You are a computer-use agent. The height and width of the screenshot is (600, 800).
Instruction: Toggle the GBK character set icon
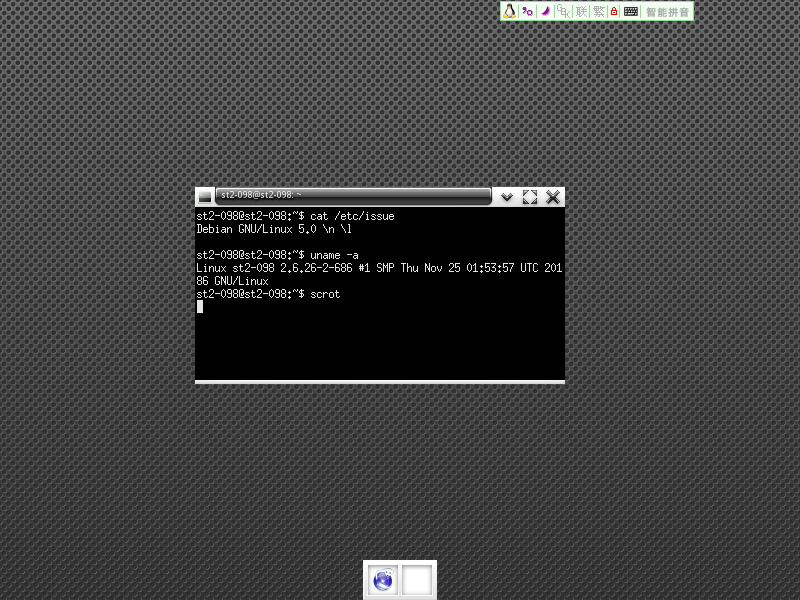click(563, 11)
